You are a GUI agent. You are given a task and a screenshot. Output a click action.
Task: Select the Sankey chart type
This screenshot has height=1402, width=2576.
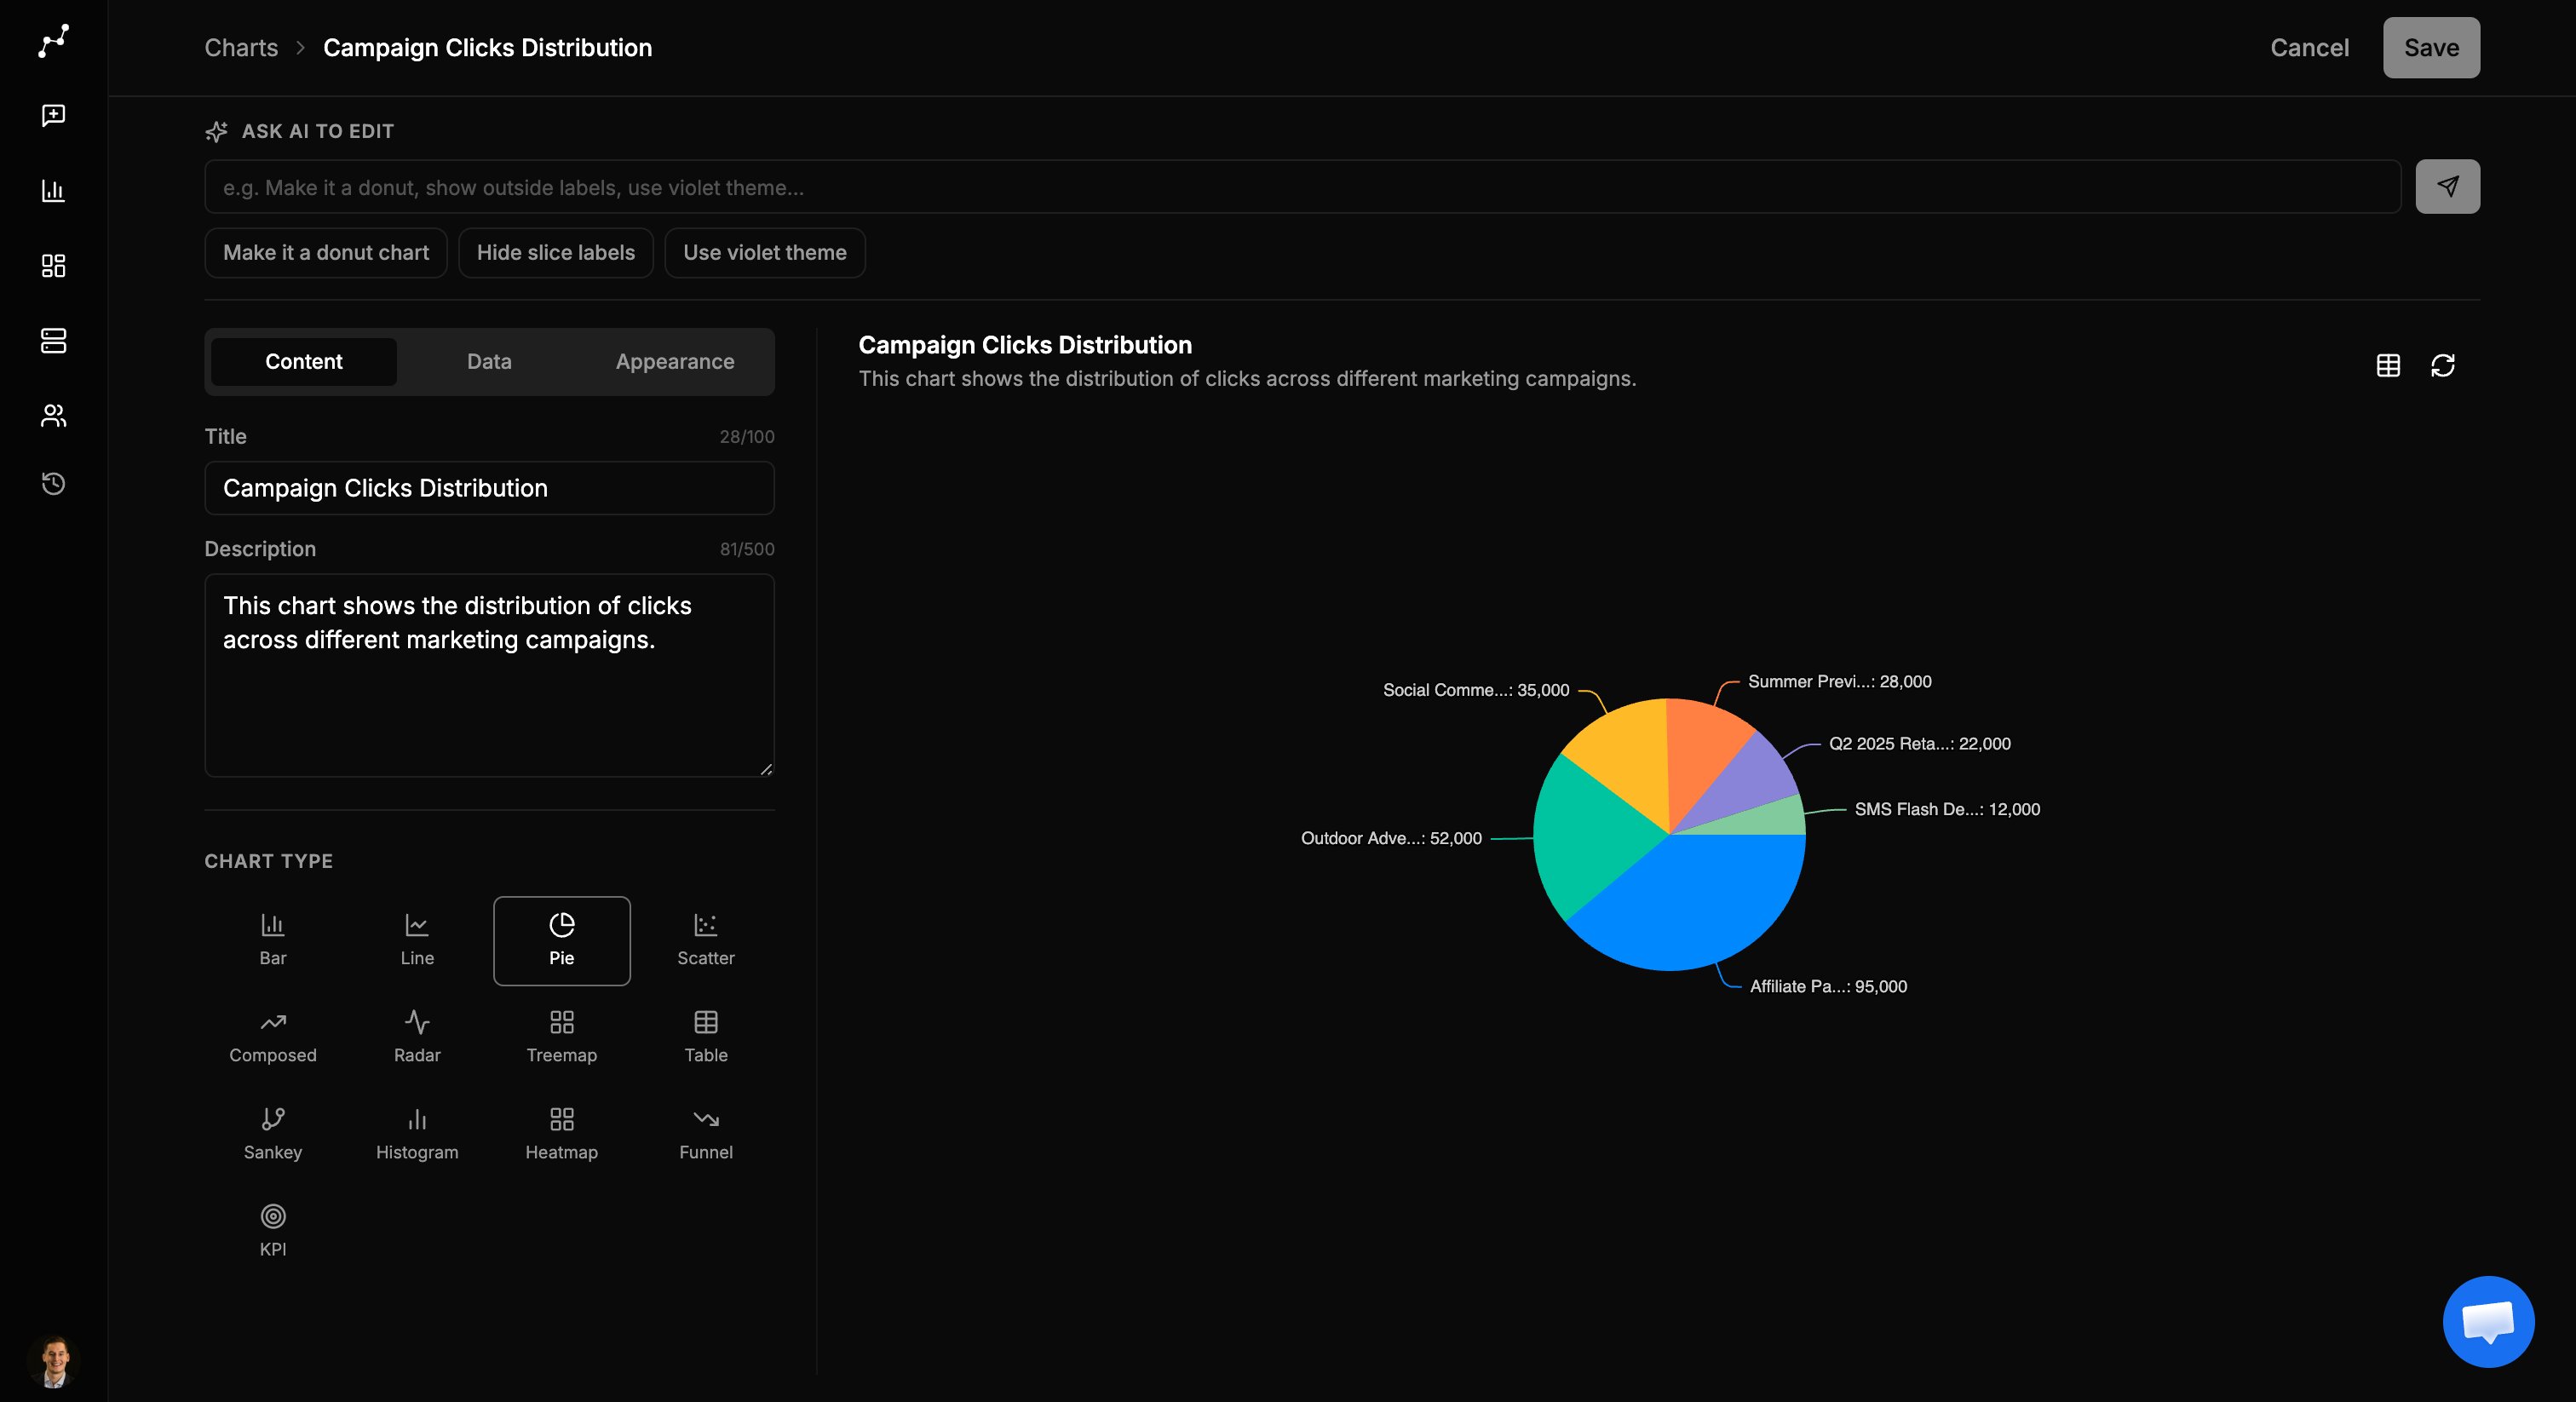273,1134
